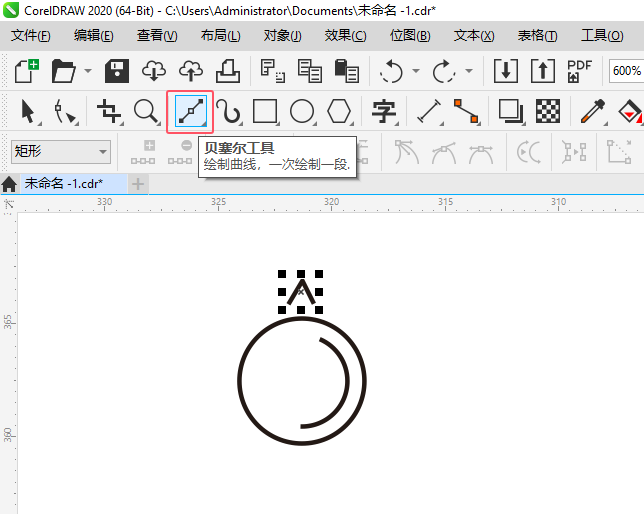
Task: Click the selected chevron shape center
Action: (x=301, y=292)
